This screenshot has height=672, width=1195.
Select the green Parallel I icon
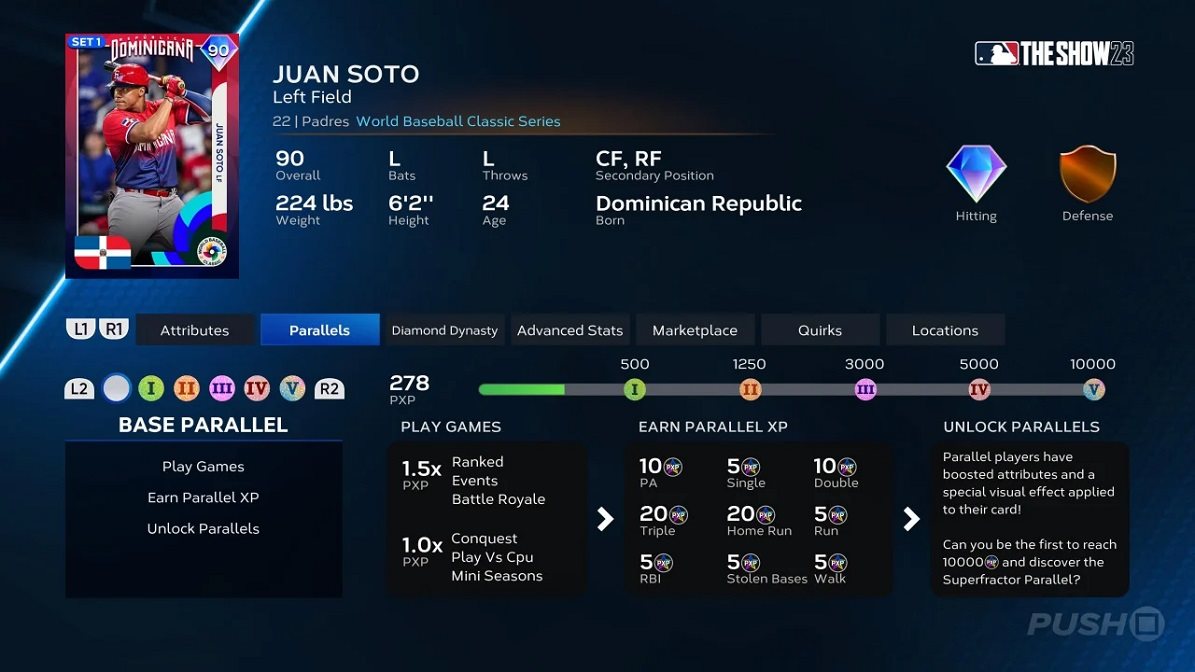tap(151, 389)
